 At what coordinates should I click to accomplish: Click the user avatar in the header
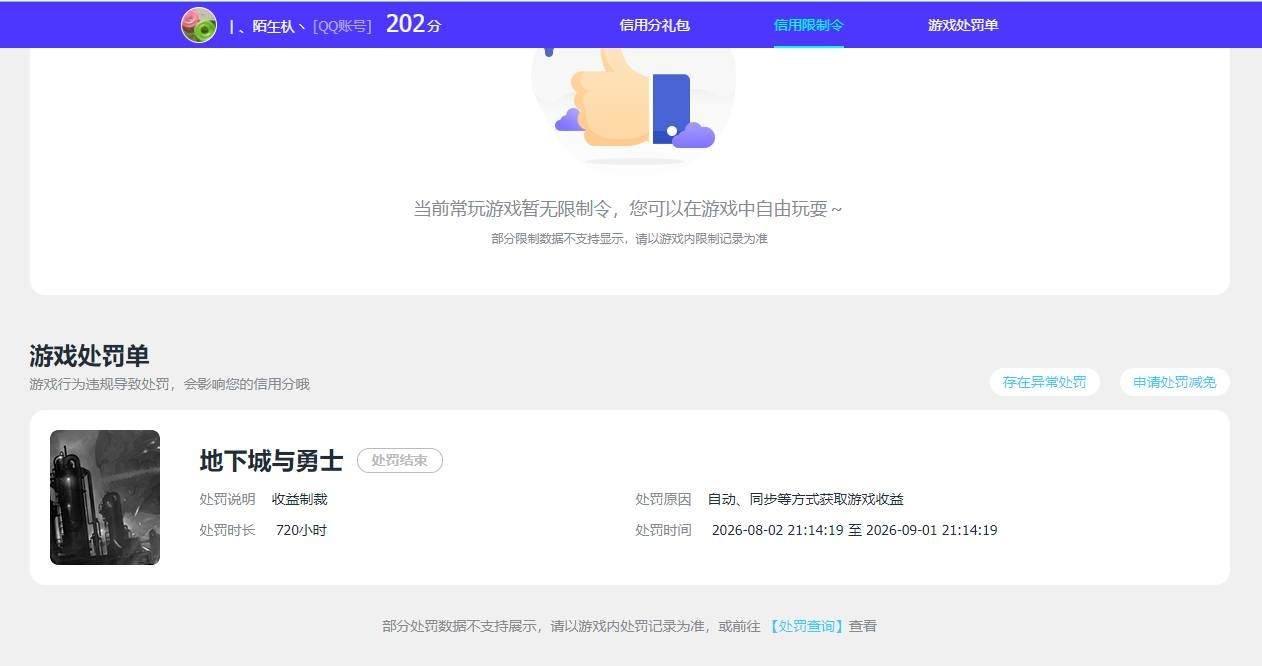[x=199, y=25]
